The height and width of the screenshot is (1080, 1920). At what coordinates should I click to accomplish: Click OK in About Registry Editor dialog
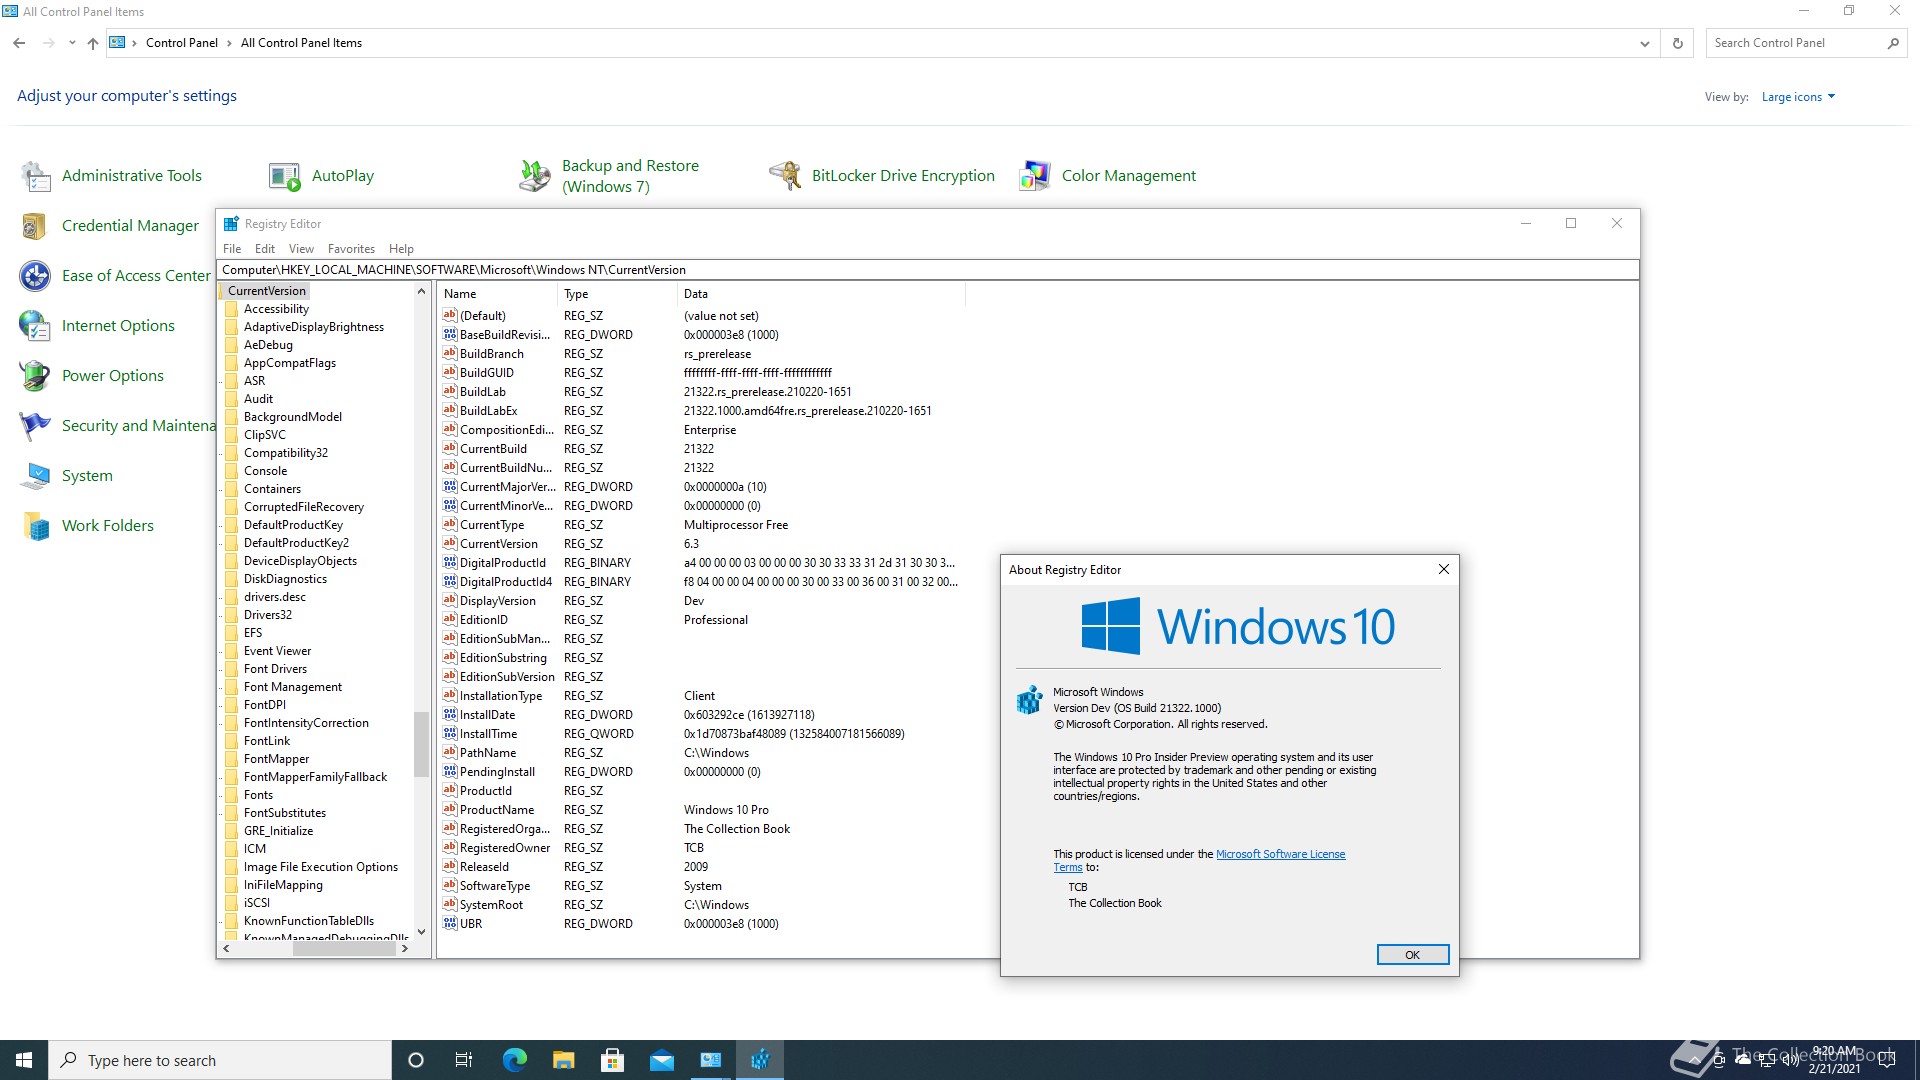pyautogui.click(x=1412, y=955)
